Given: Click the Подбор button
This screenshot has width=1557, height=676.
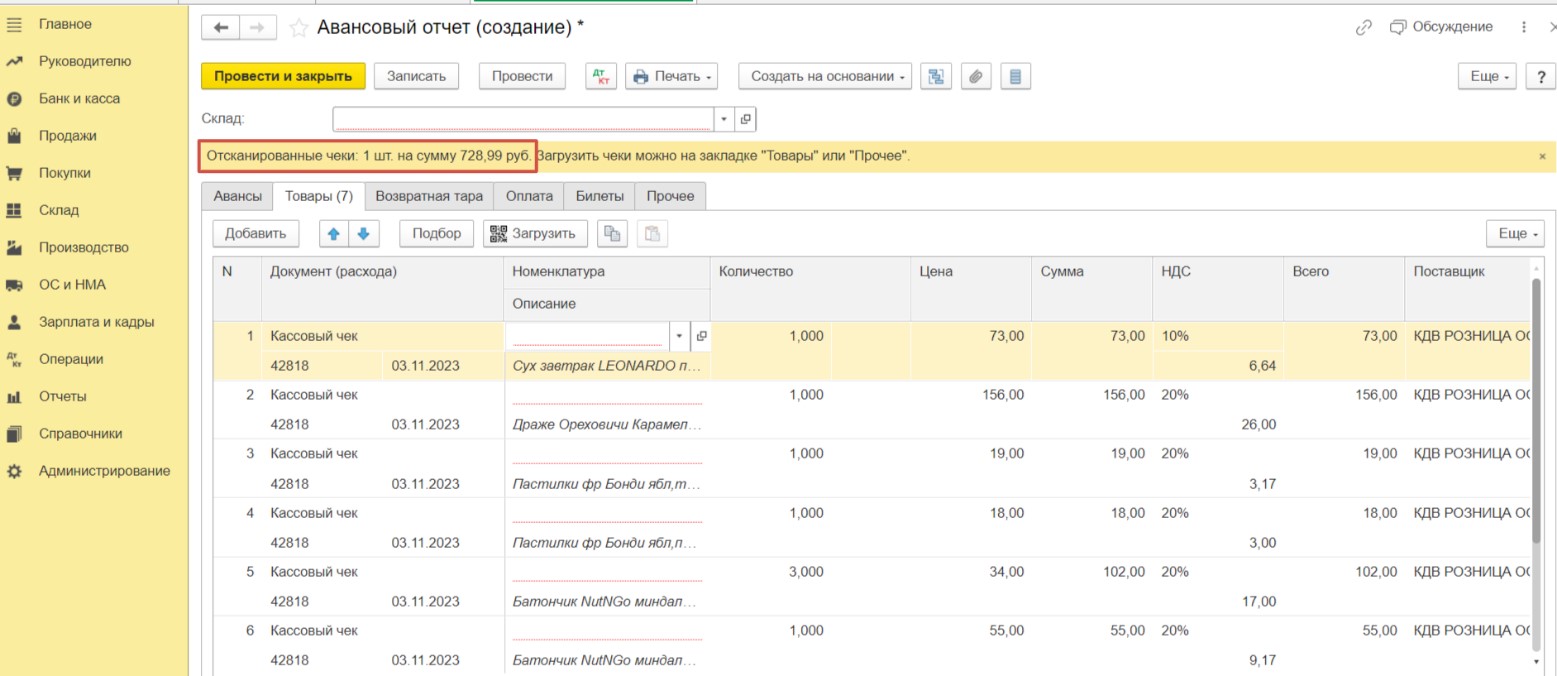Looking at the screenshot, I should [437, 234].
